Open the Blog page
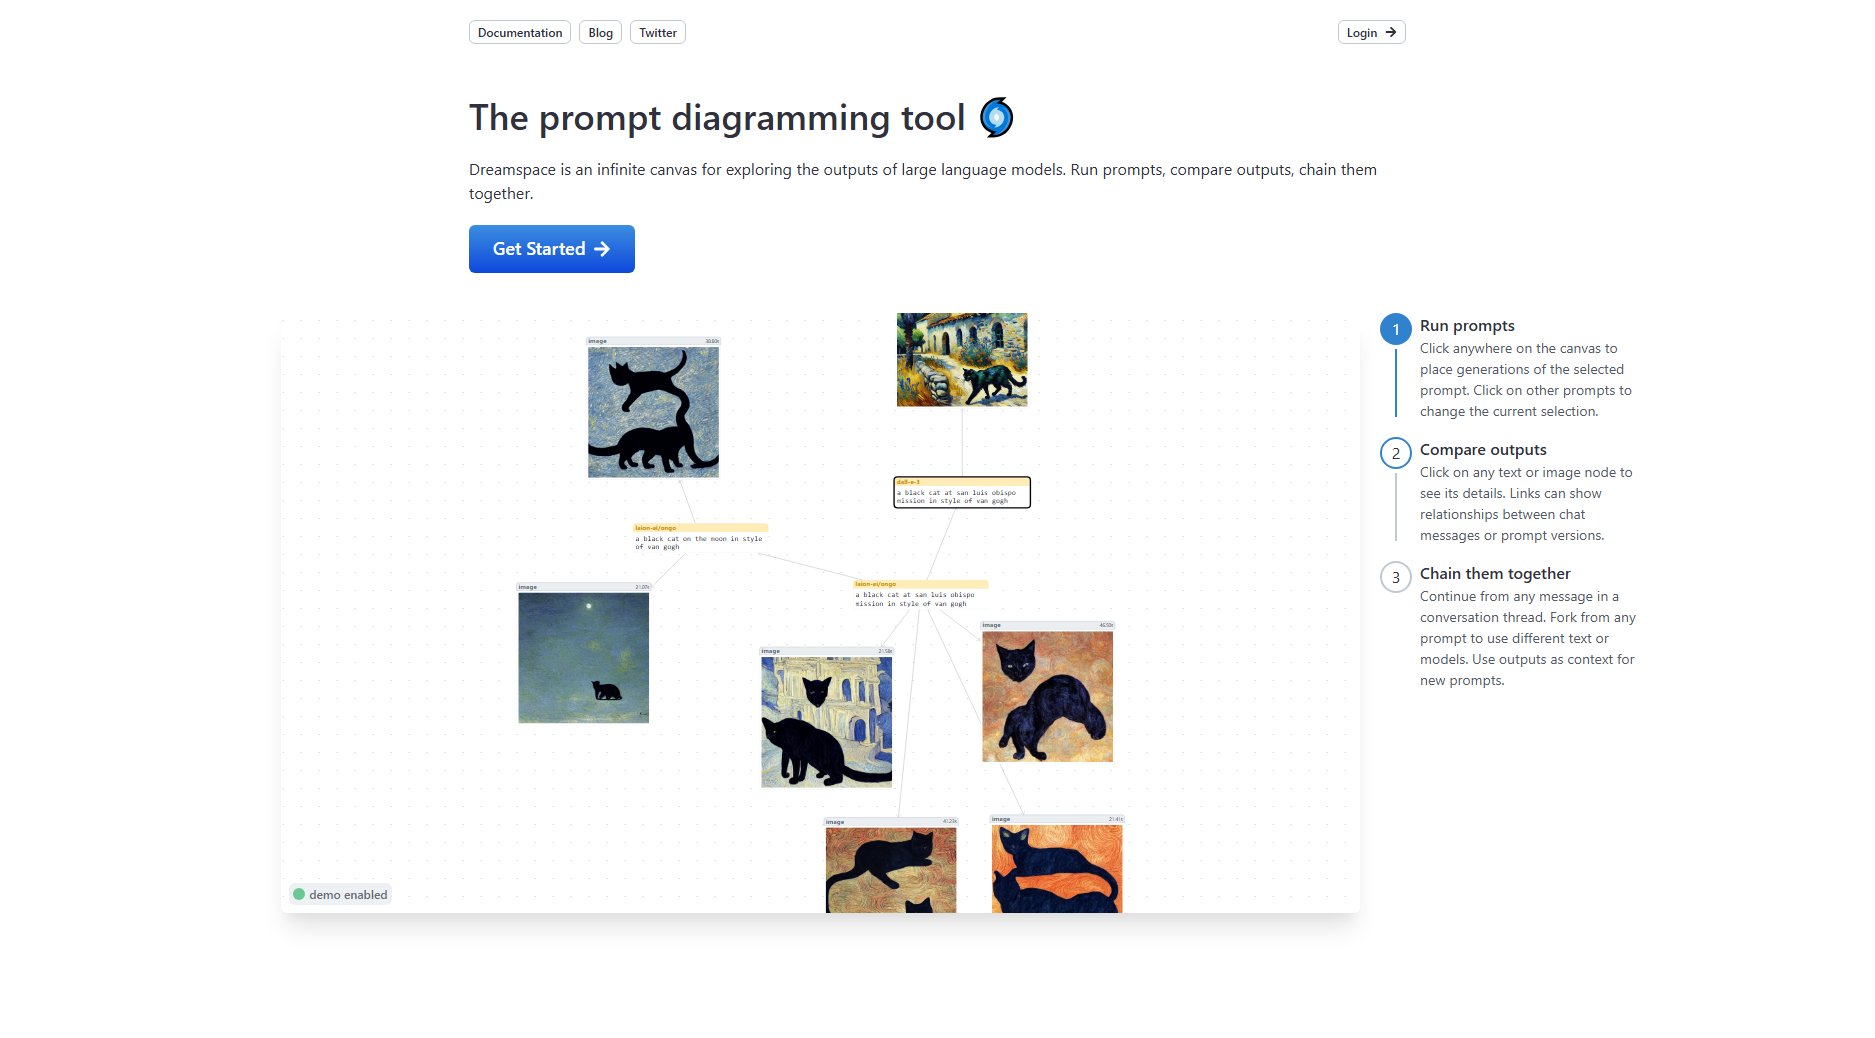The image size is (1875, 1038). point(600,32)
